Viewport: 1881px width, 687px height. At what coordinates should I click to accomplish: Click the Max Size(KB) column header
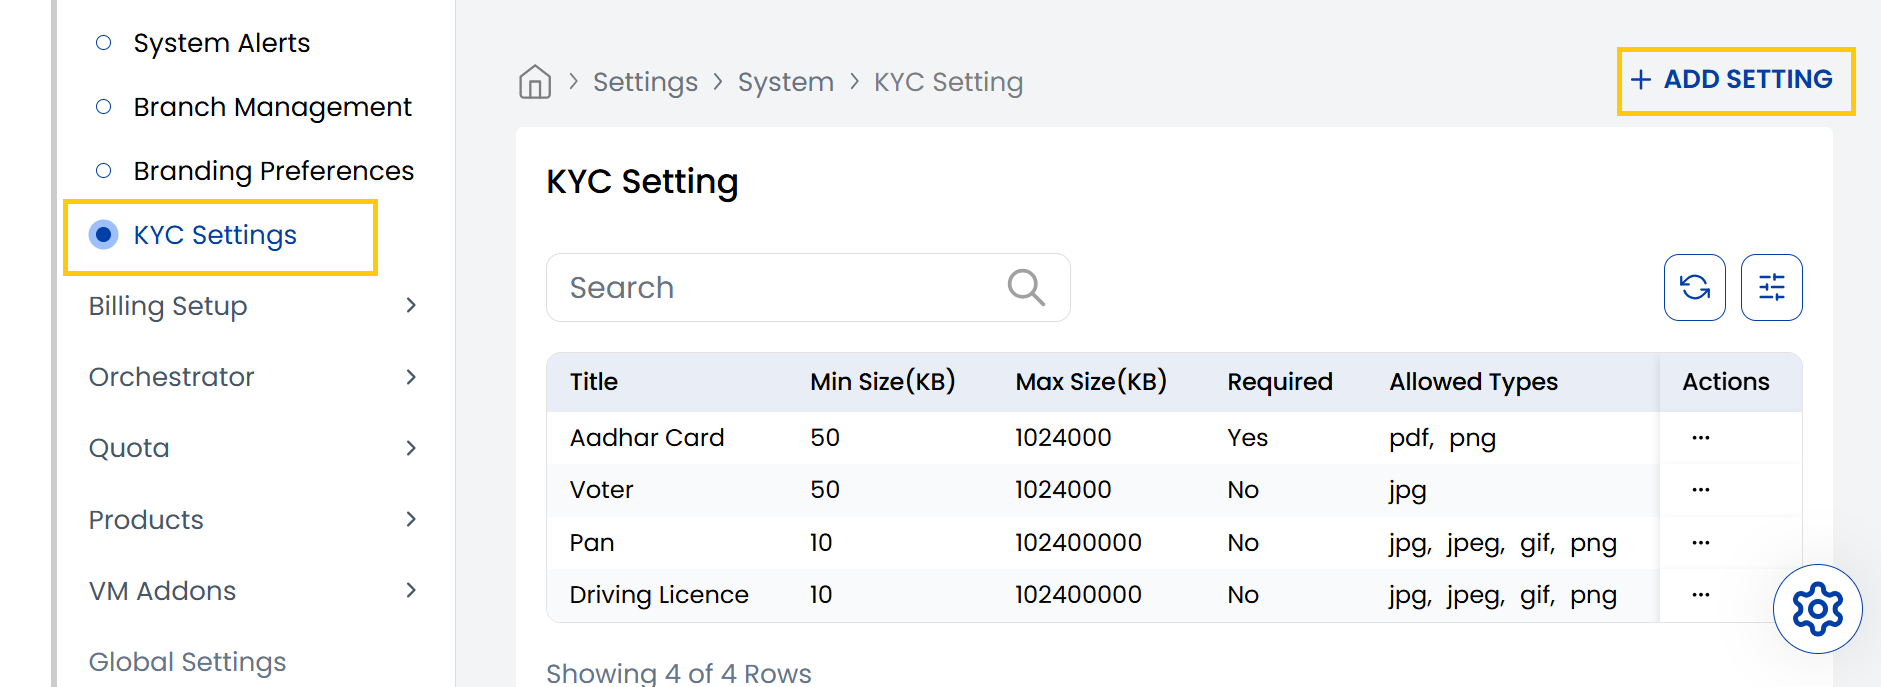(1091, 382)
